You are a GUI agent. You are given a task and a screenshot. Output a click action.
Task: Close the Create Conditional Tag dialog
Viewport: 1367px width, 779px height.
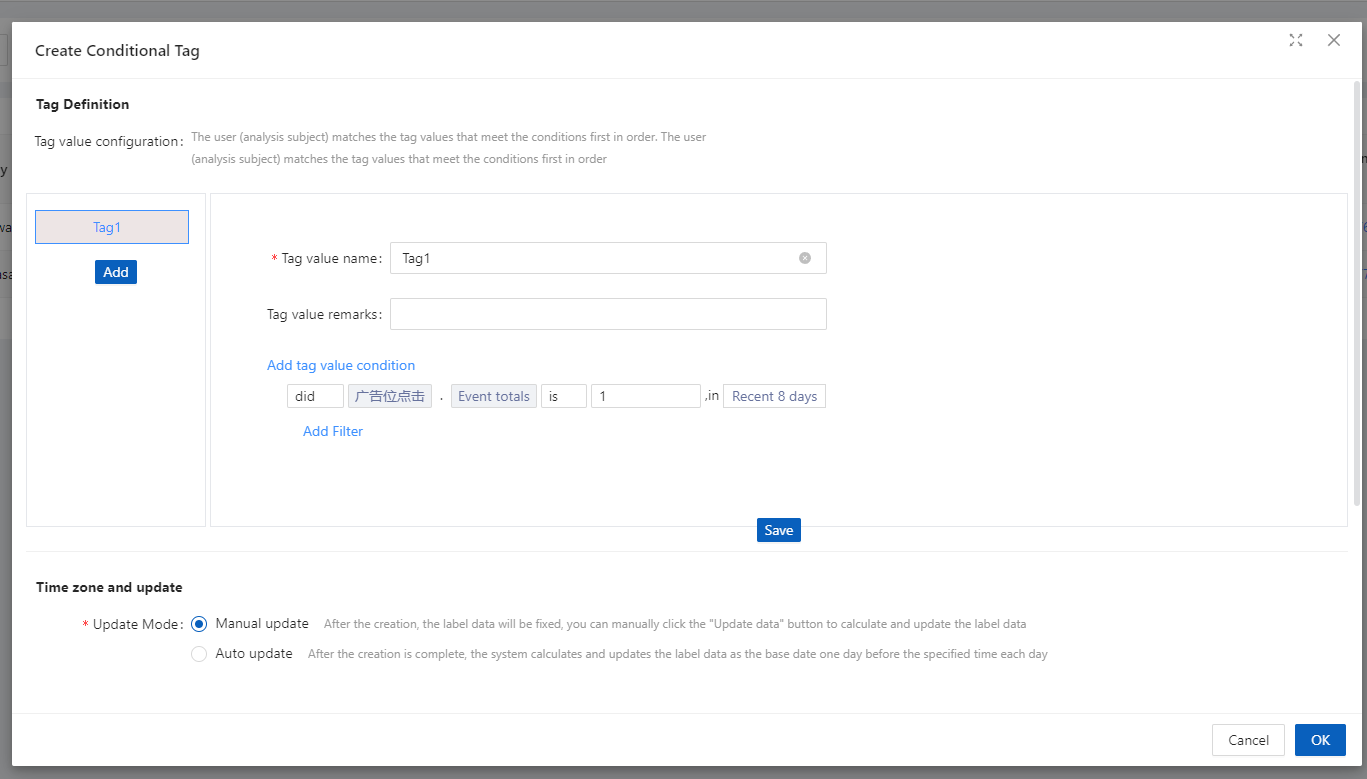click(x=1333, y=40)
